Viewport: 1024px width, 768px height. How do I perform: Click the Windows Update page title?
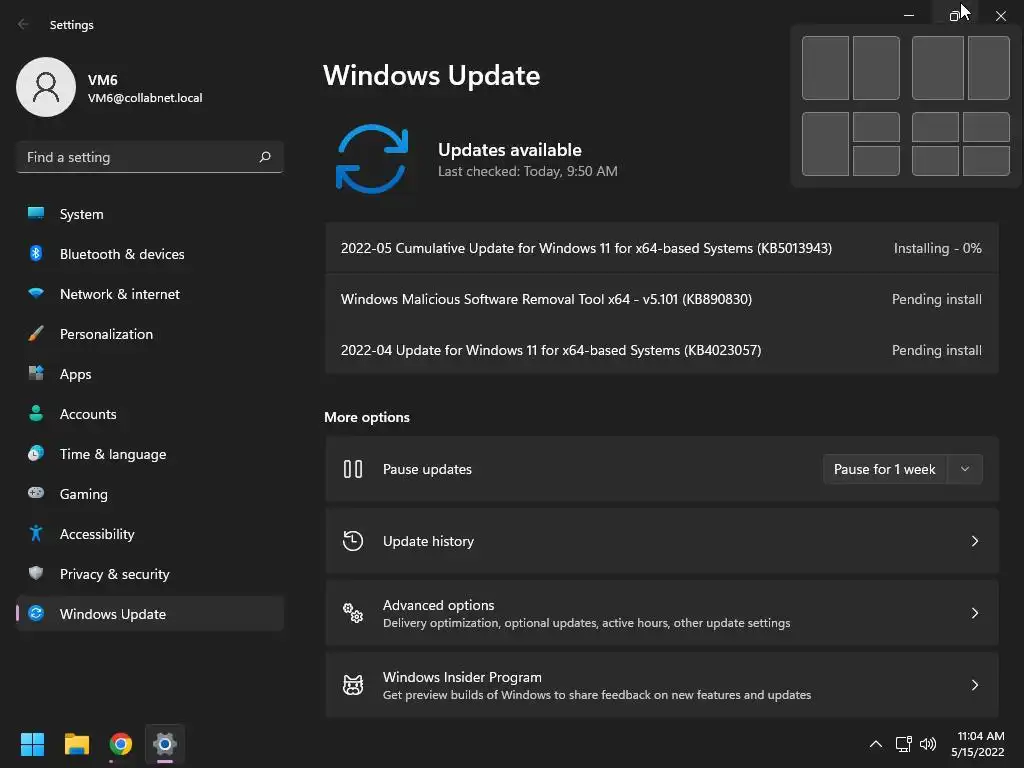coord(432,75)
